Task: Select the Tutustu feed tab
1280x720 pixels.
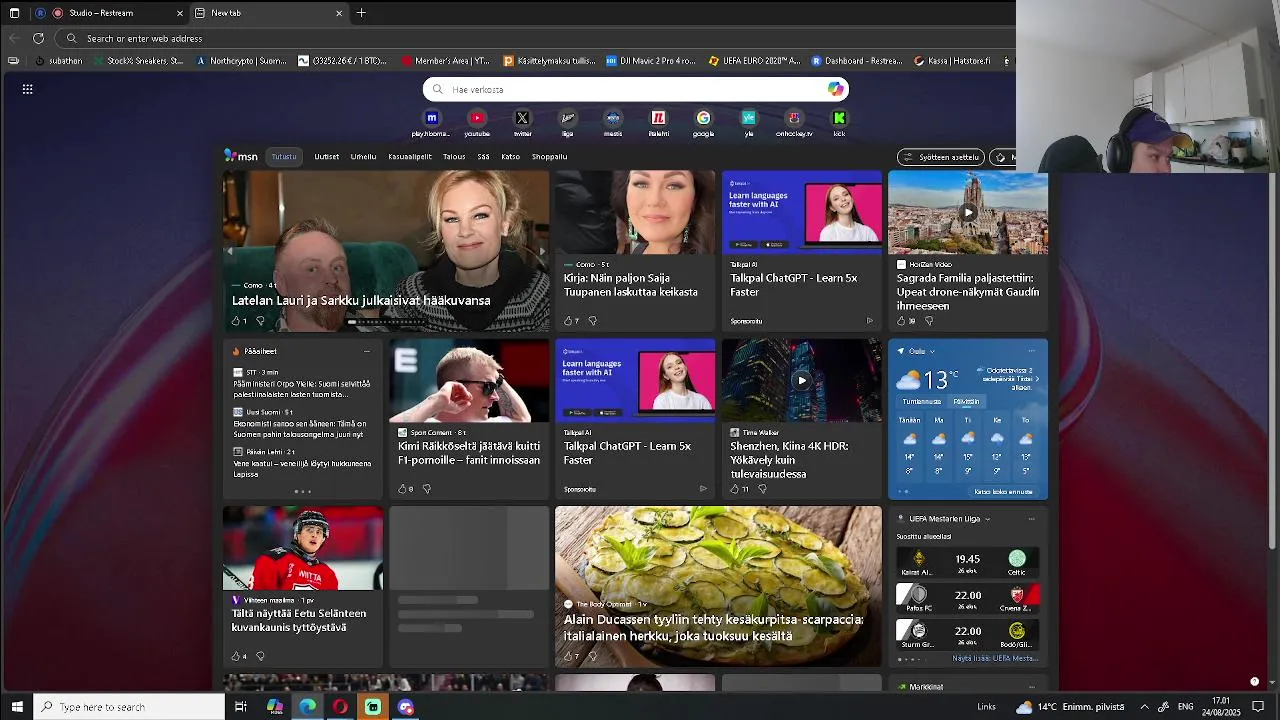Action: [x=284, y=156]
